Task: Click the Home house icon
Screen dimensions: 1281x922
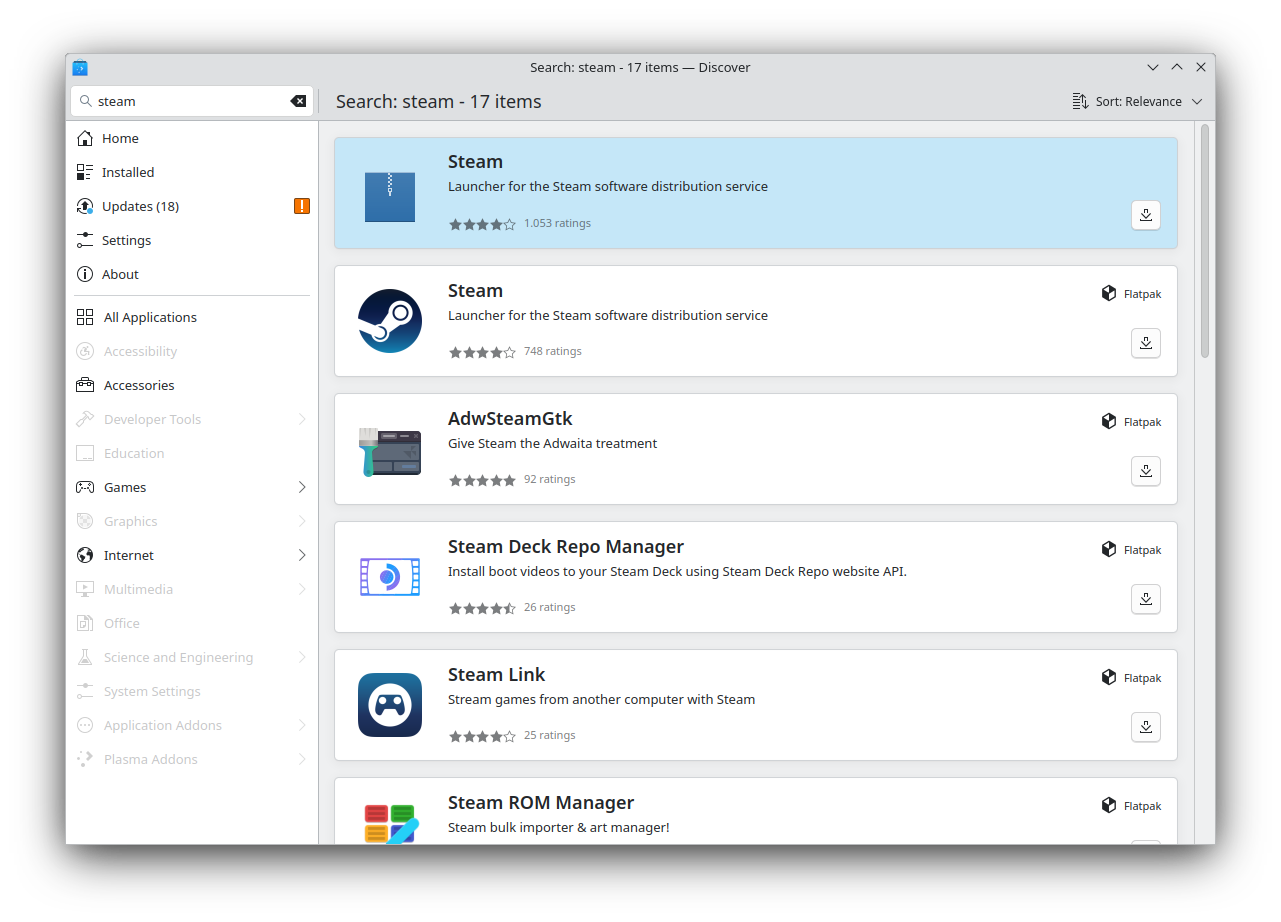Action: [x=85, y=138]
